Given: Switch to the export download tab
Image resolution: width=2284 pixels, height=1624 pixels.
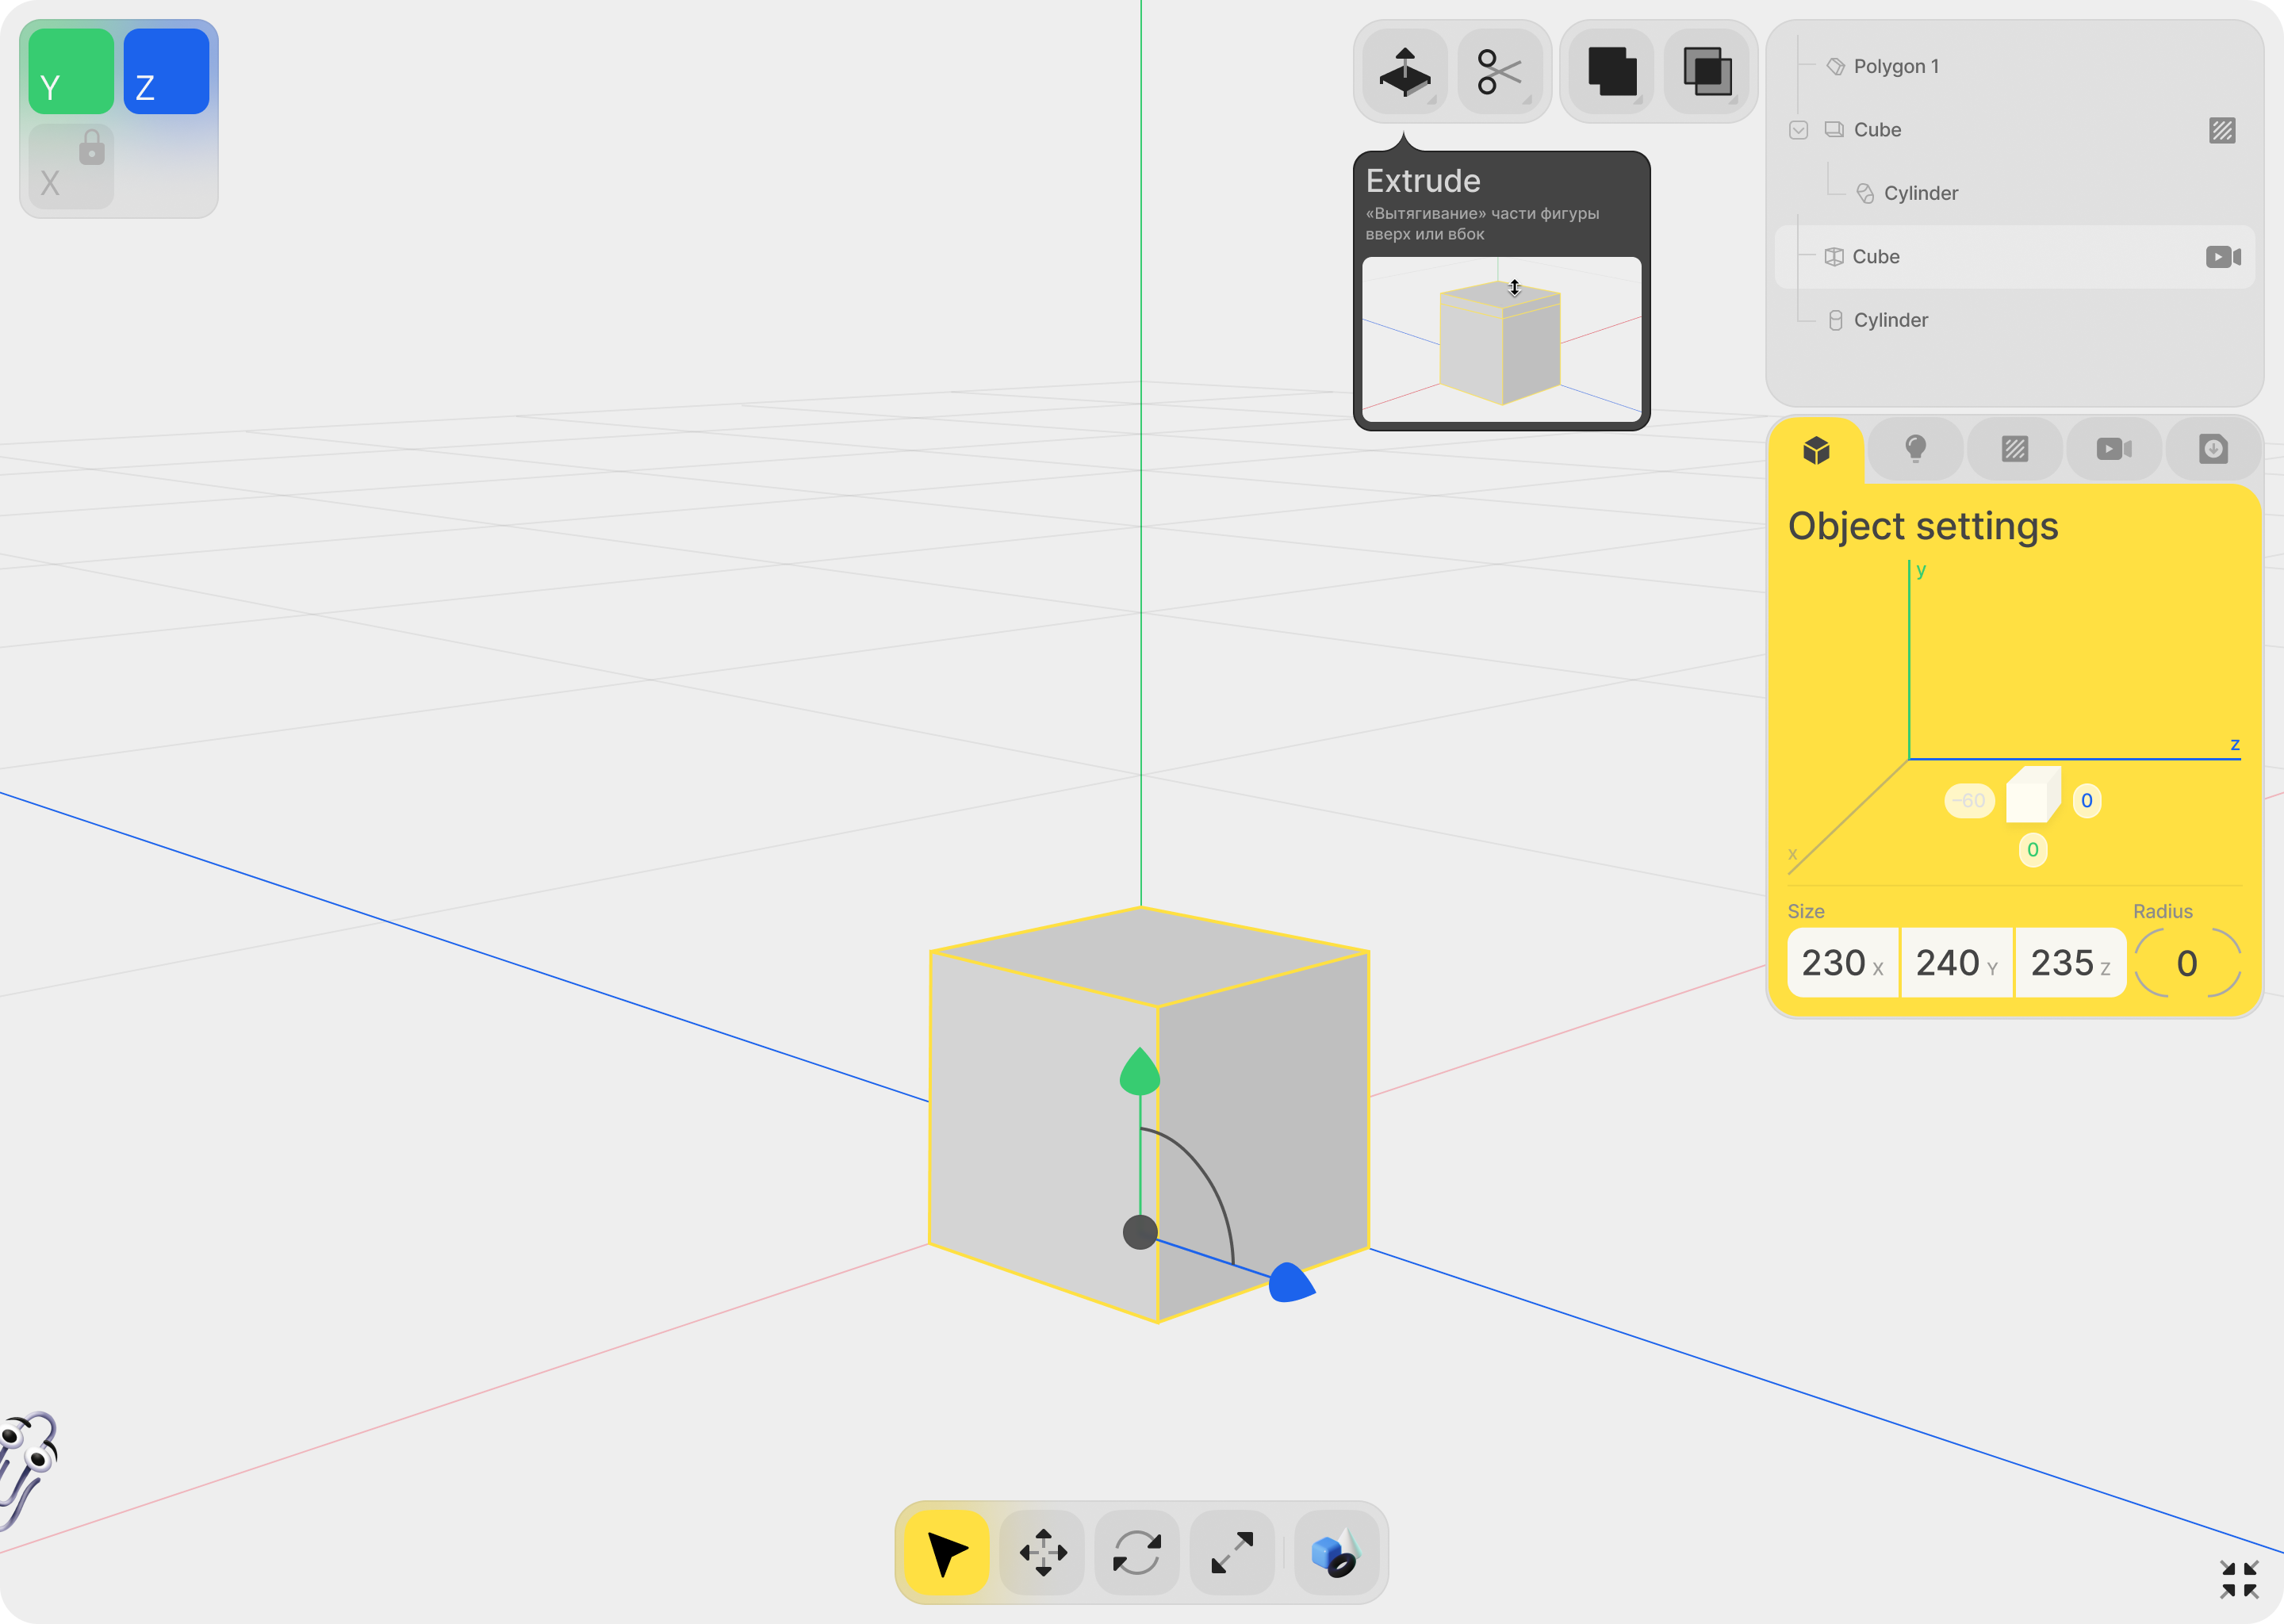Looking at the screenshot, I should tap(2213, 449).
